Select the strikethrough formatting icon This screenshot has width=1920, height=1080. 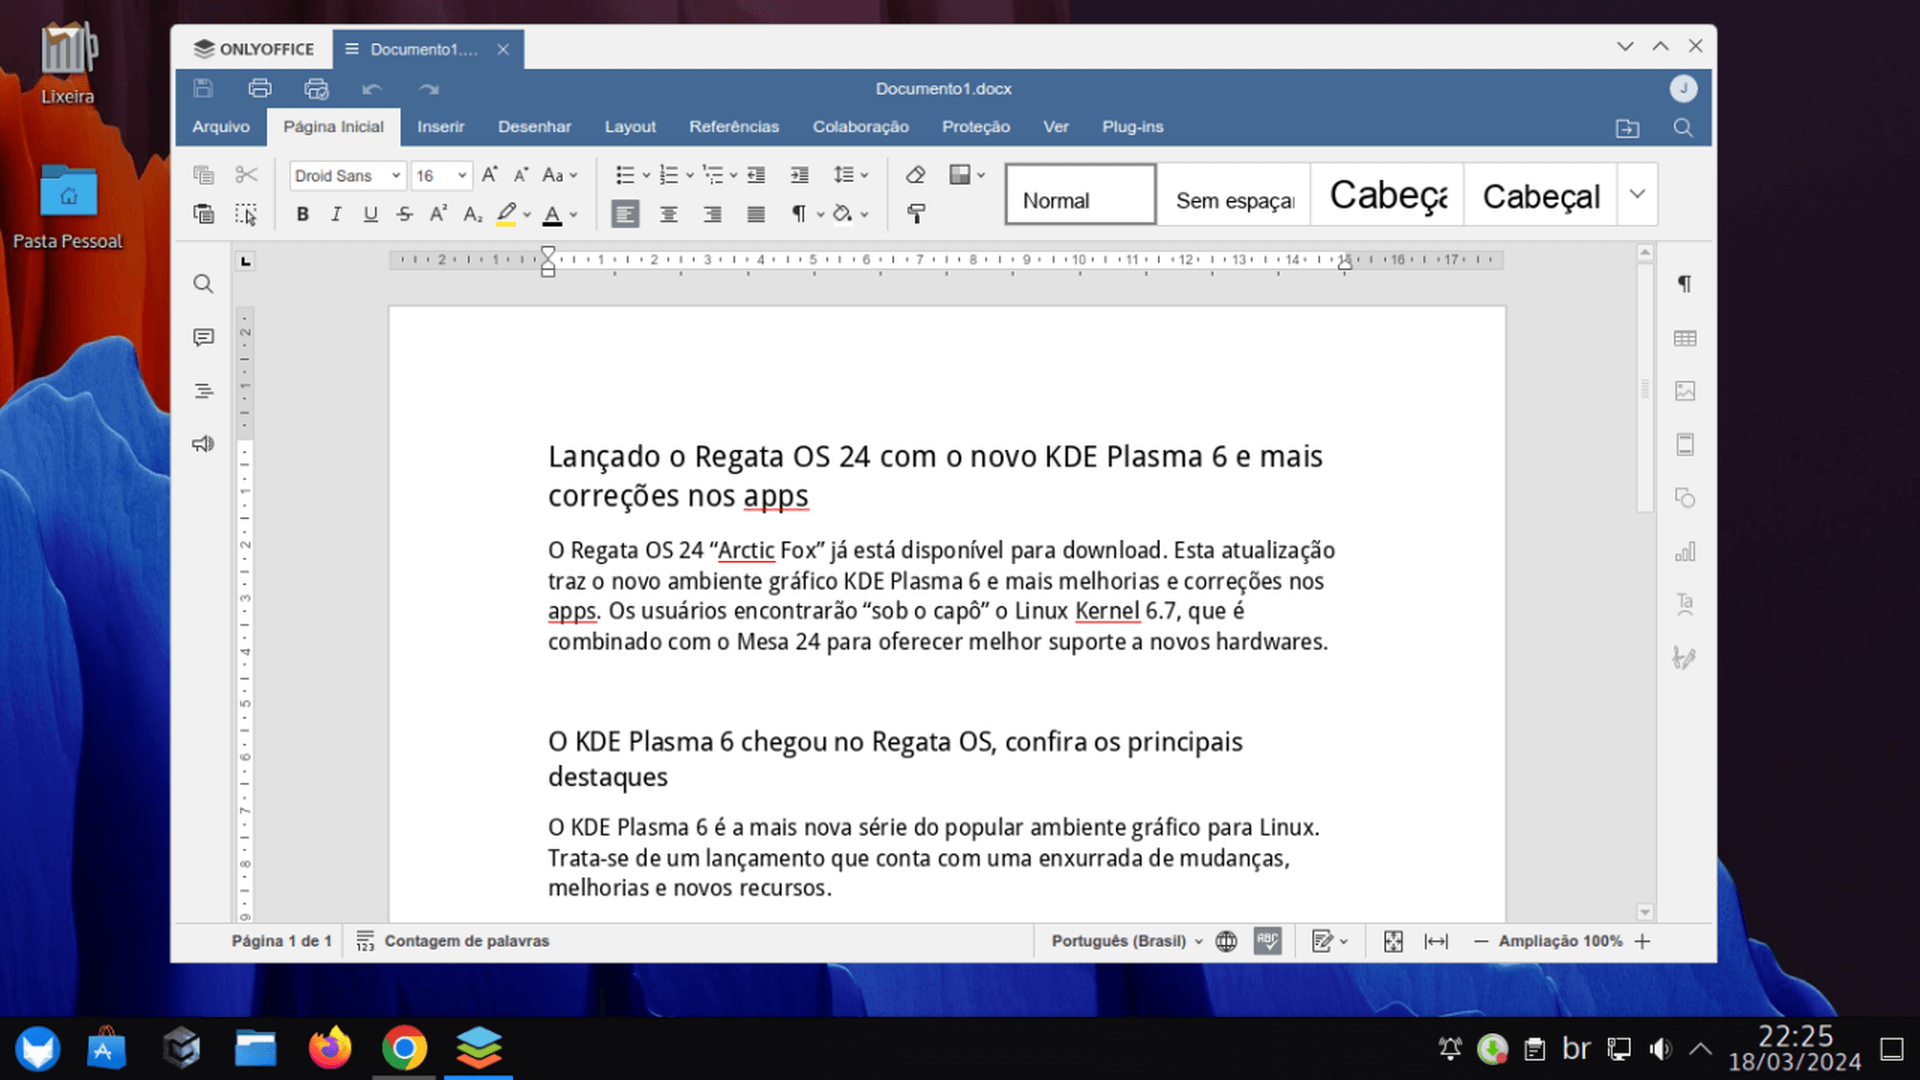404,213
